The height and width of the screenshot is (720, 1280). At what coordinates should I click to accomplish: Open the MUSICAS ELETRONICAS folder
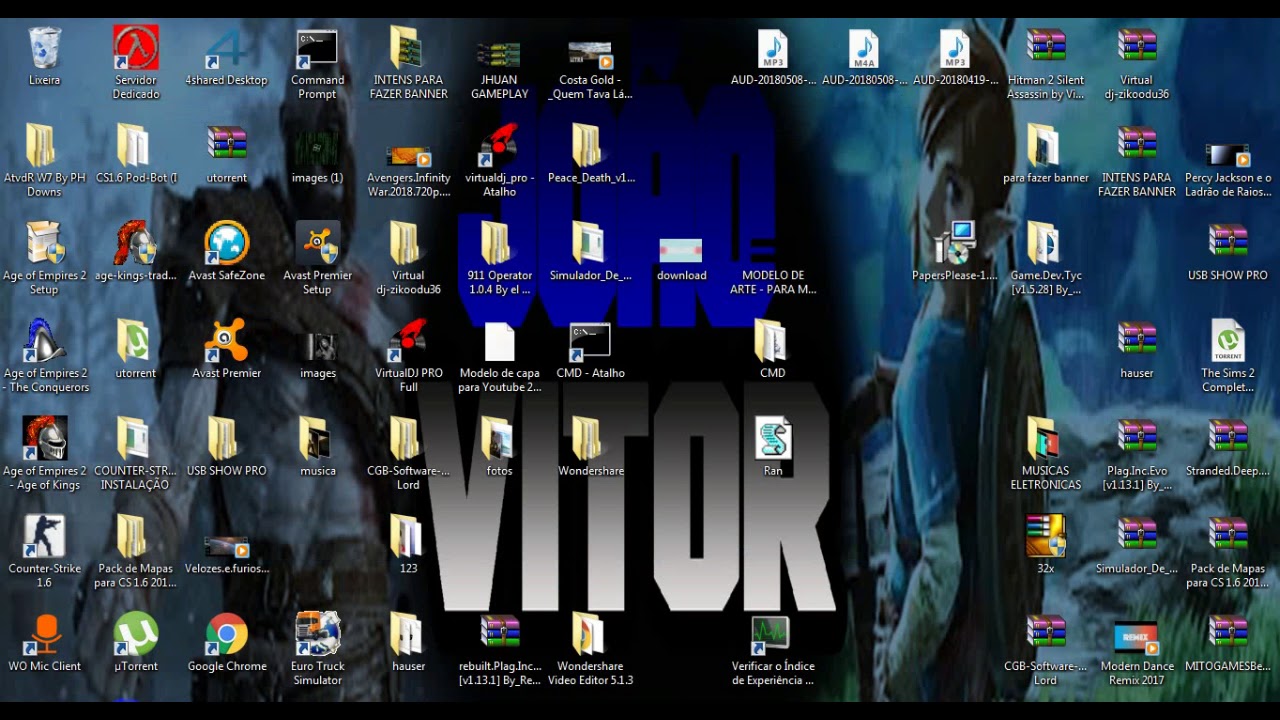tap(1045, 437)
